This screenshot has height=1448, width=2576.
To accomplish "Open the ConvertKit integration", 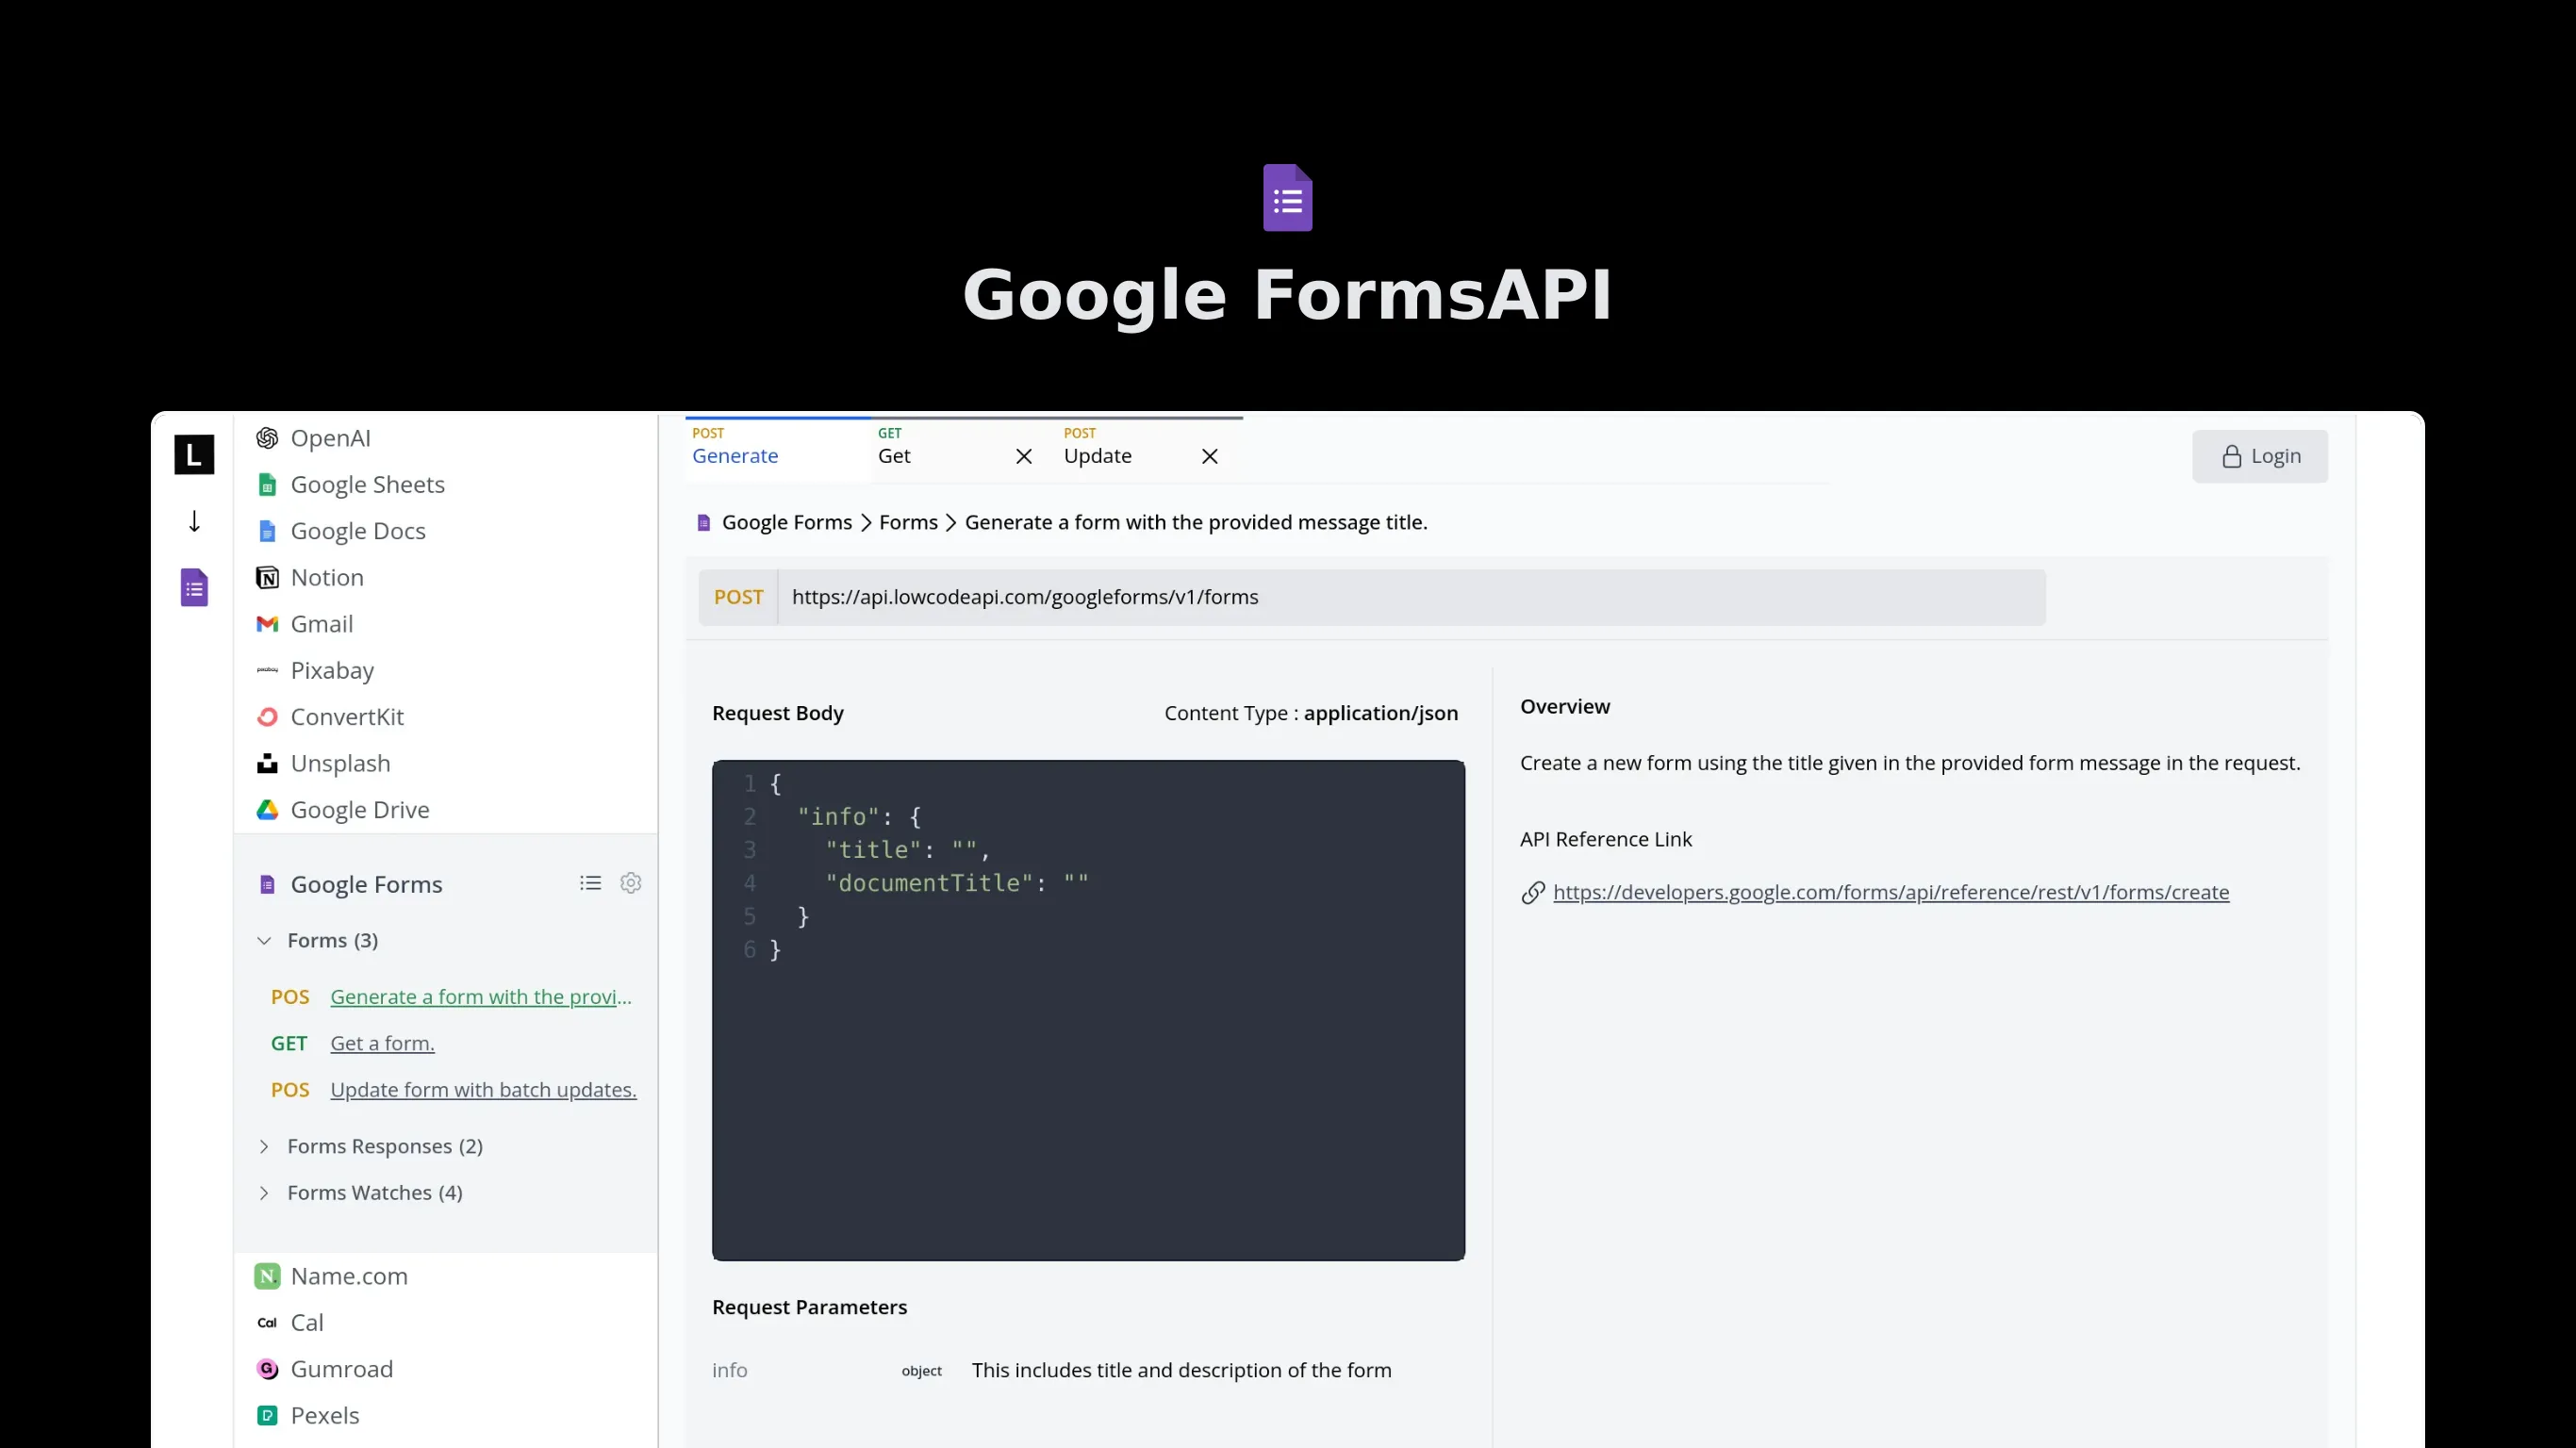I will [x=266, y=717].
